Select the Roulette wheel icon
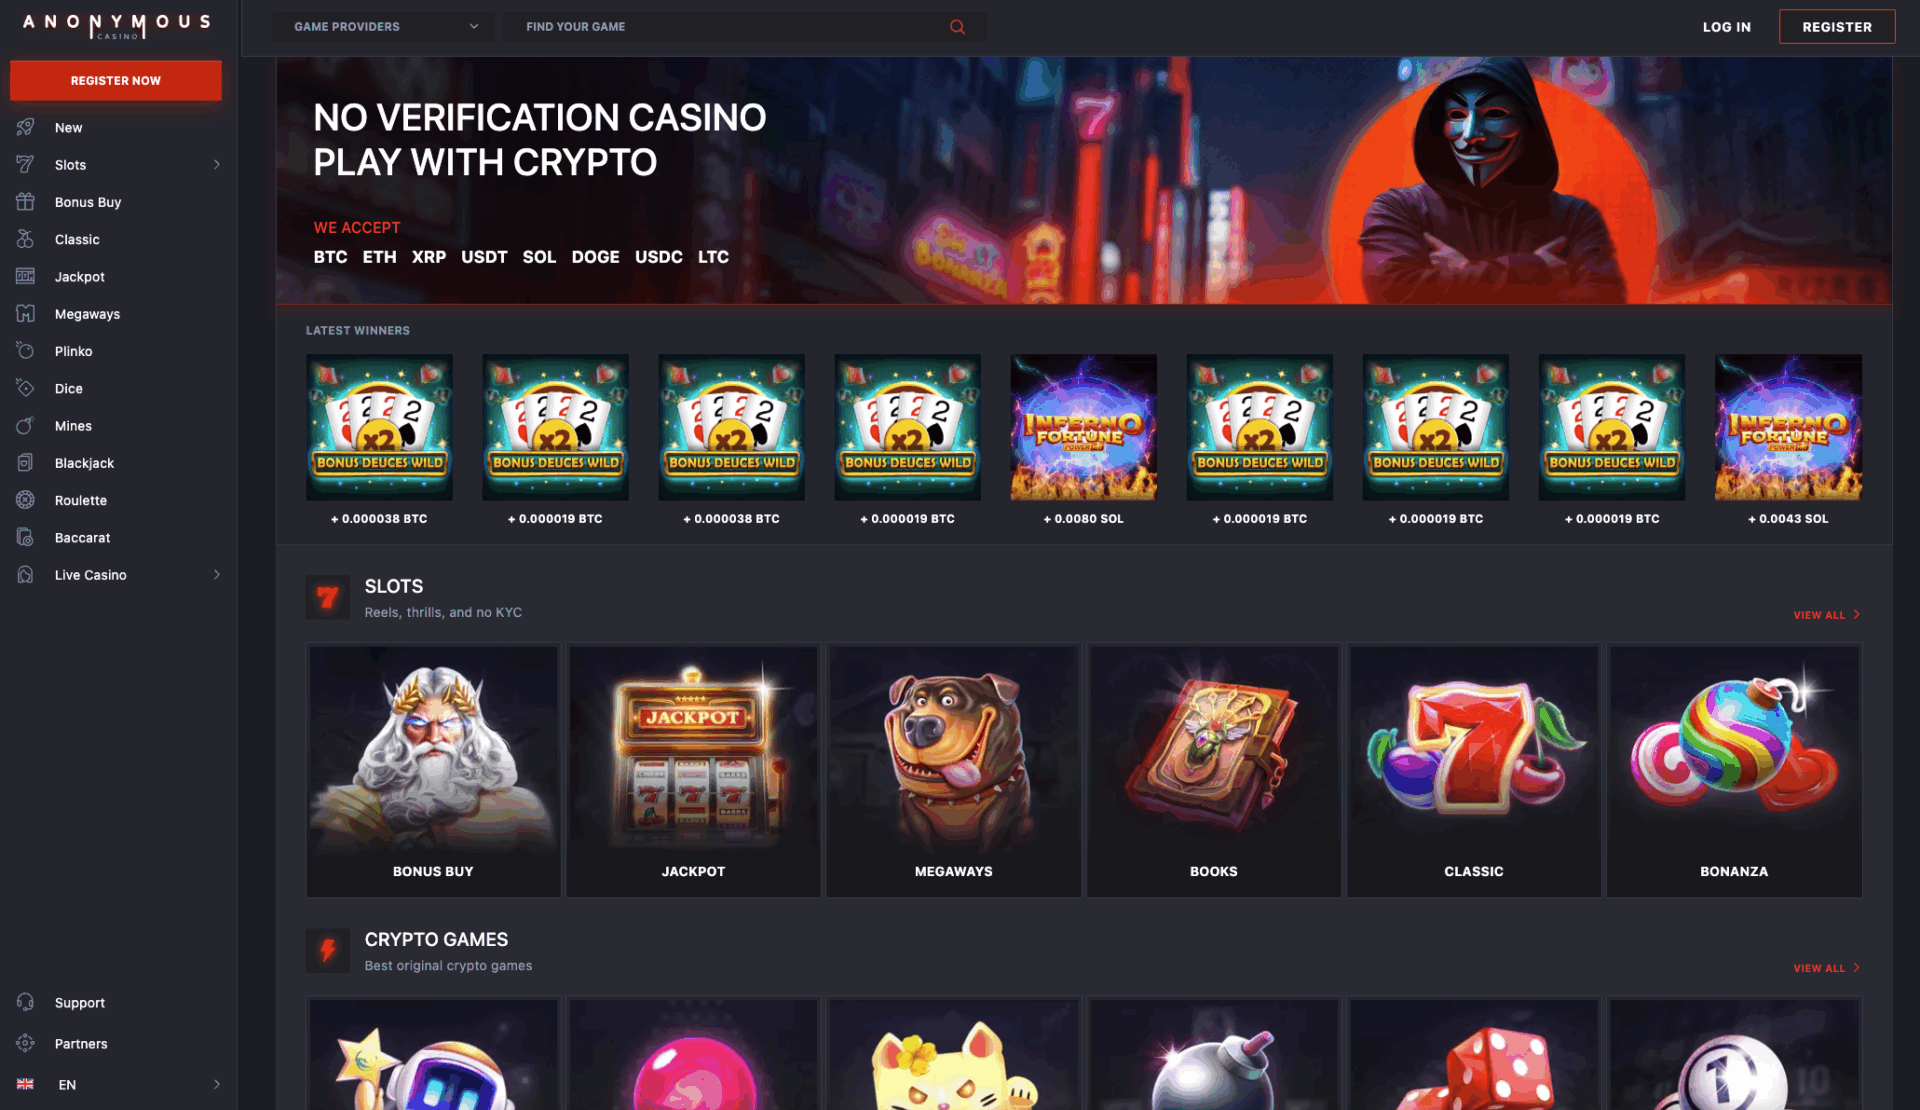Image resolution: width=1920 pixels, height=1110 pixels. (x=26, y=500)
